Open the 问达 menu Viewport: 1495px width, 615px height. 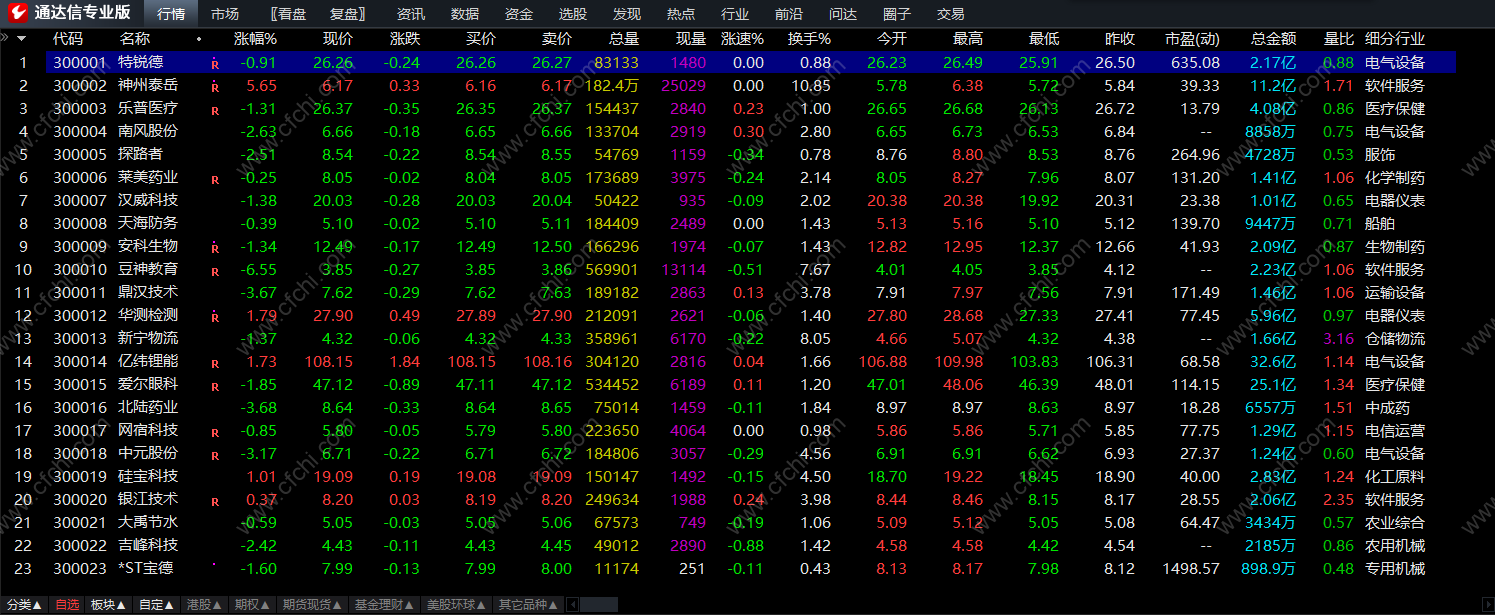(843, 14)
